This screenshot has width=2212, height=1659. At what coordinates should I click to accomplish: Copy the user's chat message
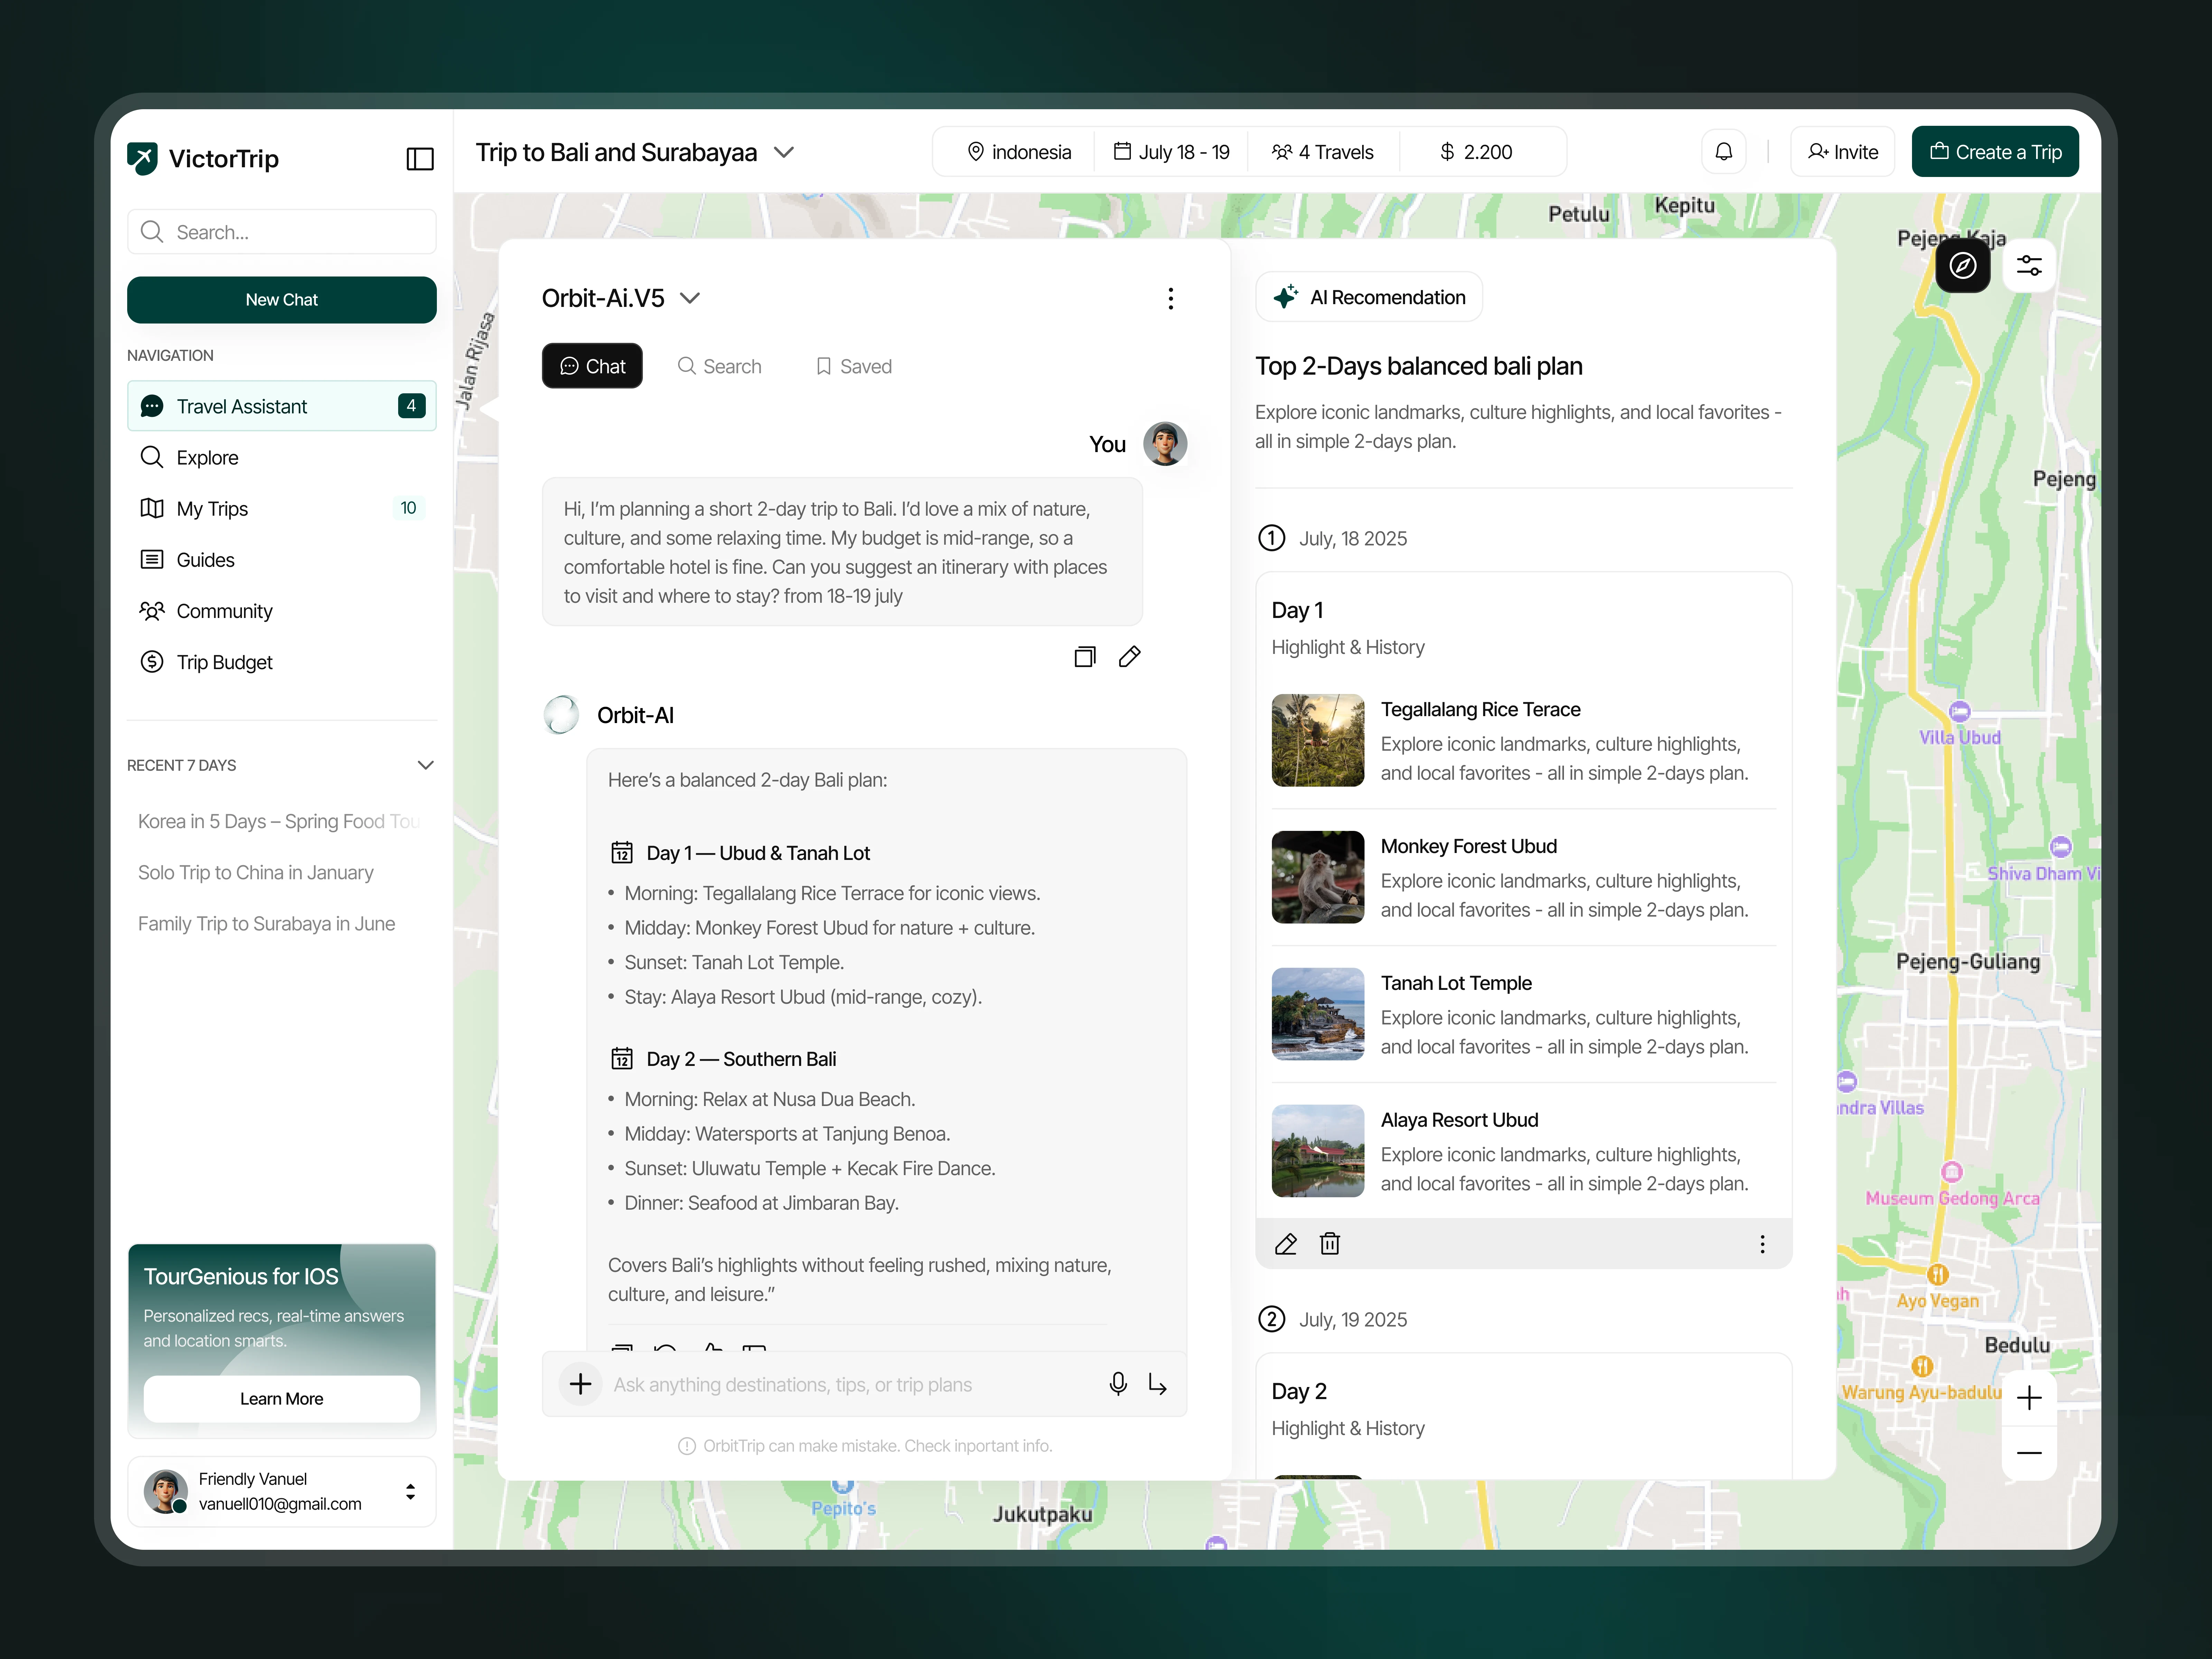[x=1085, y=657]
